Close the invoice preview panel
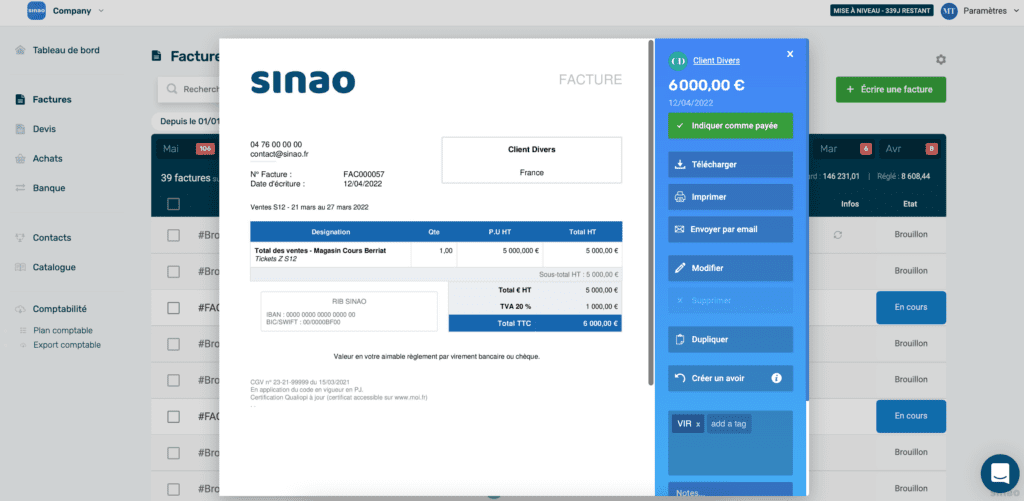This screenshot has width=1024, height=501. (790, 54)
